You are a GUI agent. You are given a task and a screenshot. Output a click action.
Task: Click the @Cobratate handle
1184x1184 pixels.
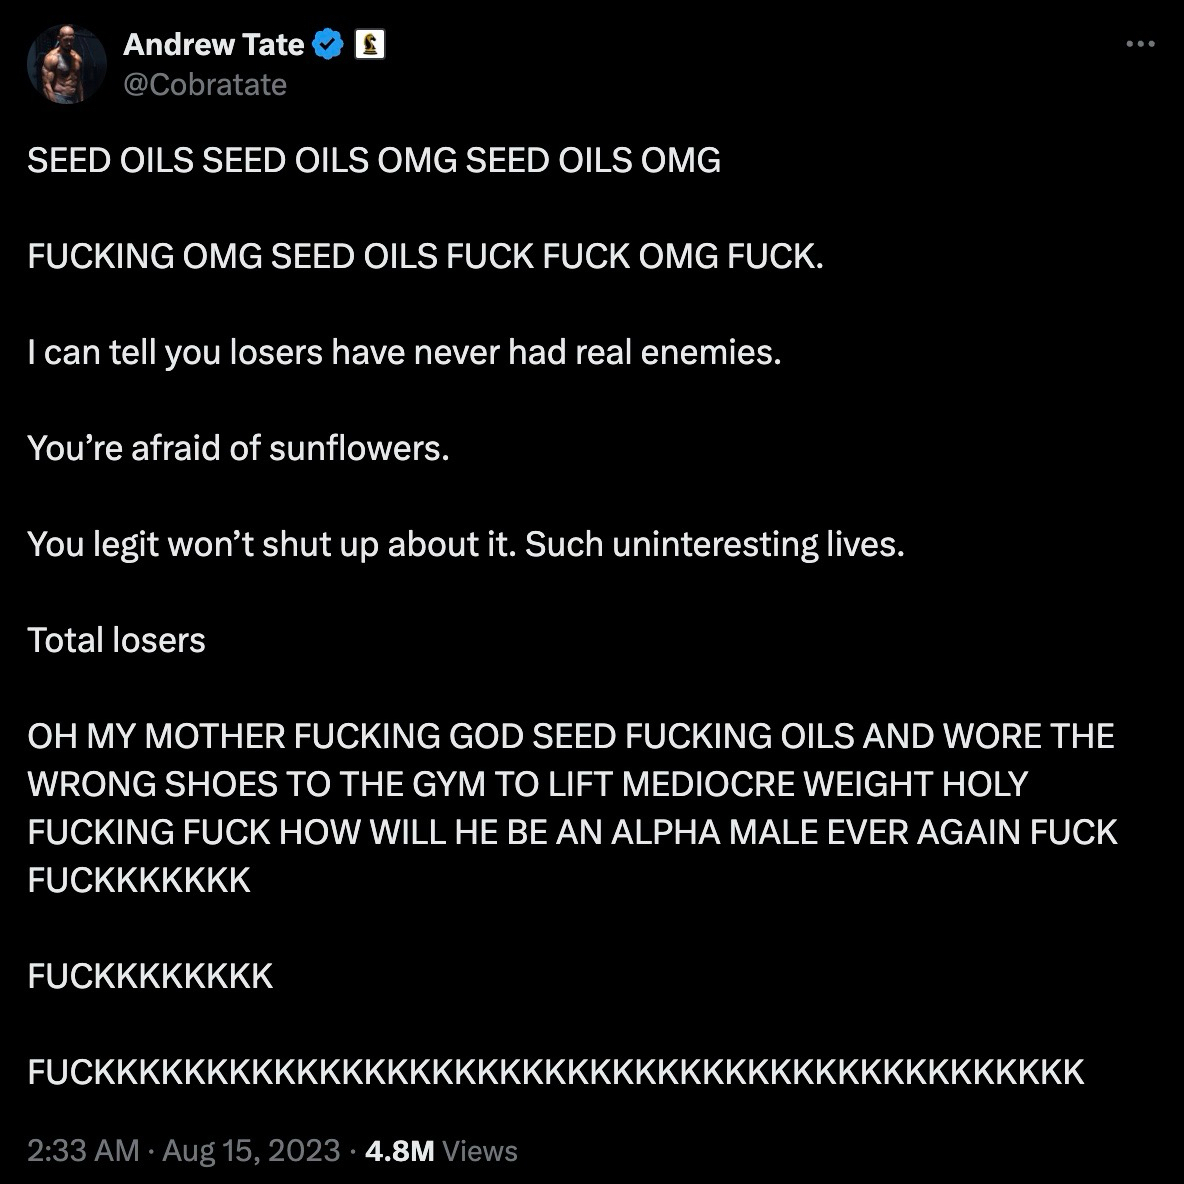[x=205, y=84]
